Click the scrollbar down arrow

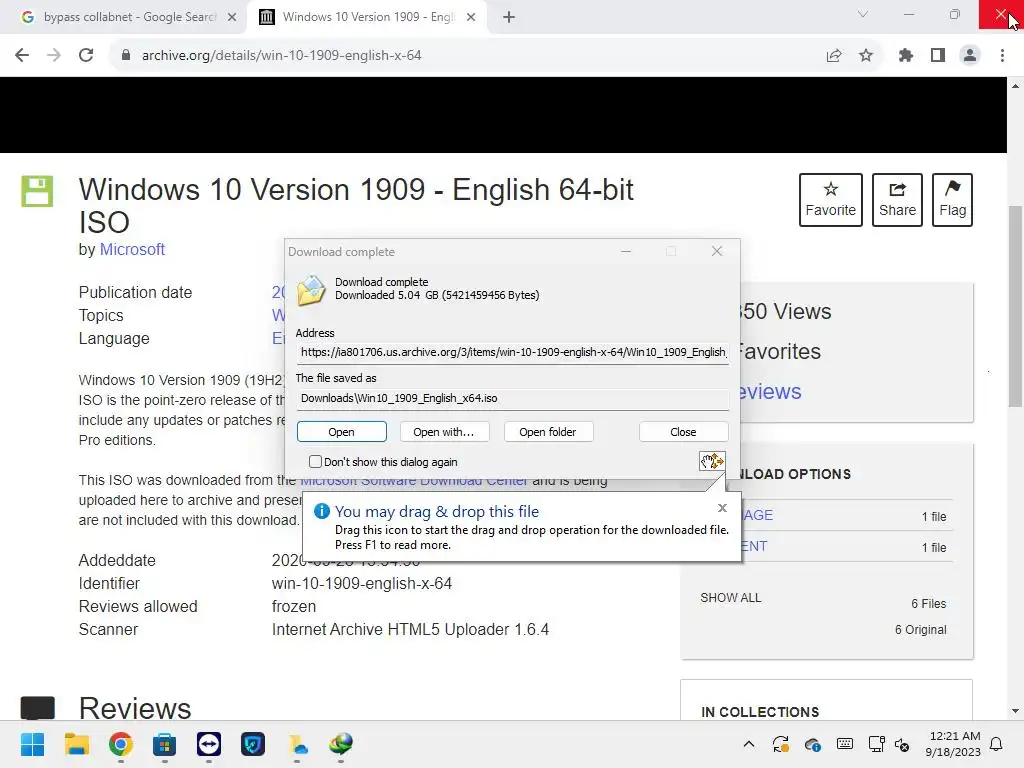point(1015,711)
